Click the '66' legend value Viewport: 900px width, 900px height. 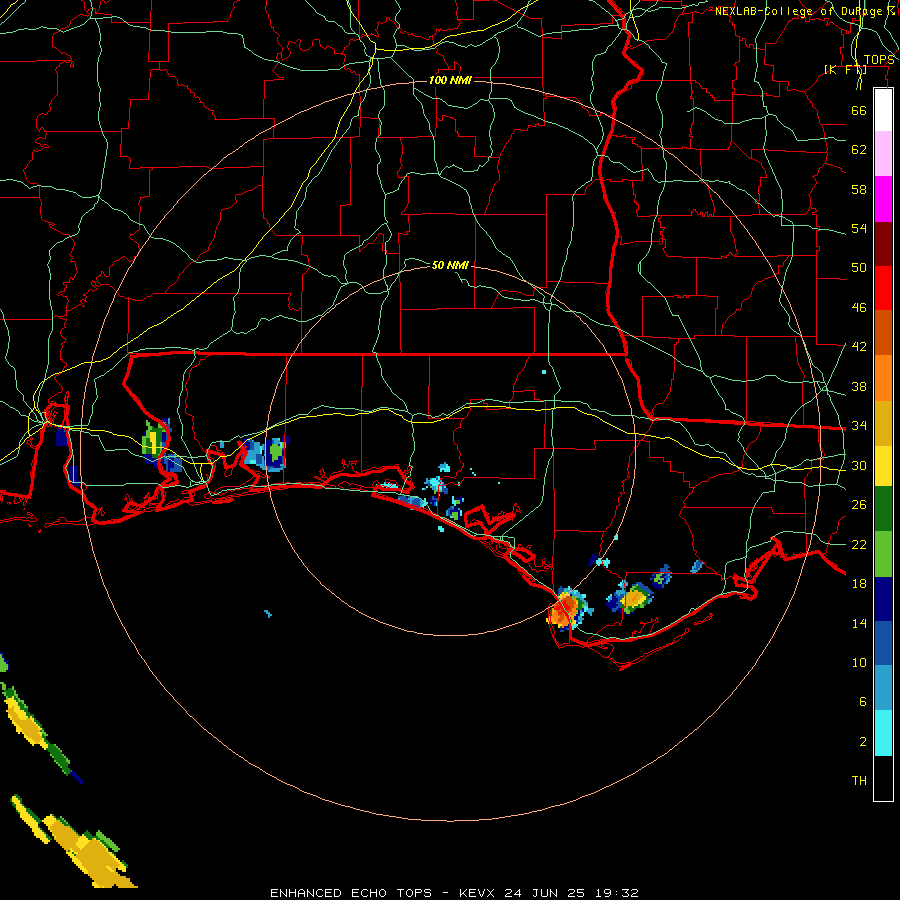tap(859, 110)
